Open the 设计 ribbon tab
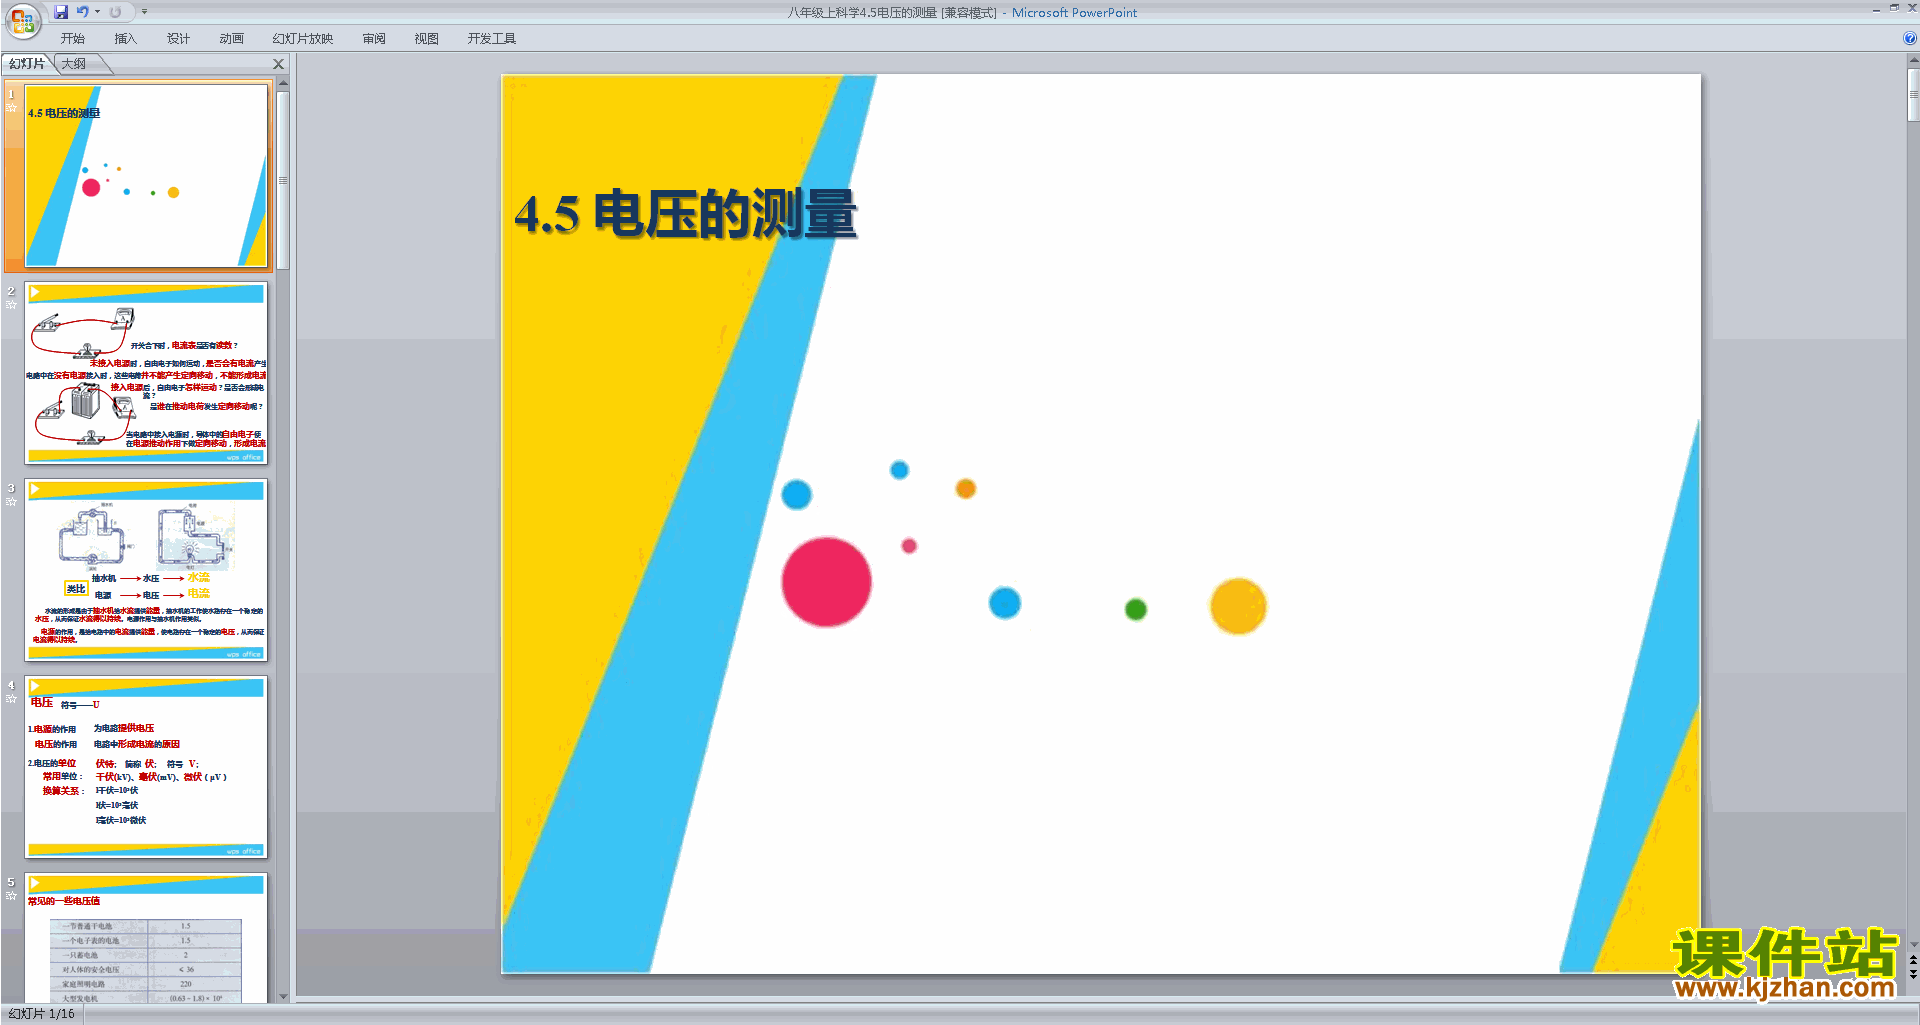This screenshot has width=1920, height=1025. (x=178, y=39)
